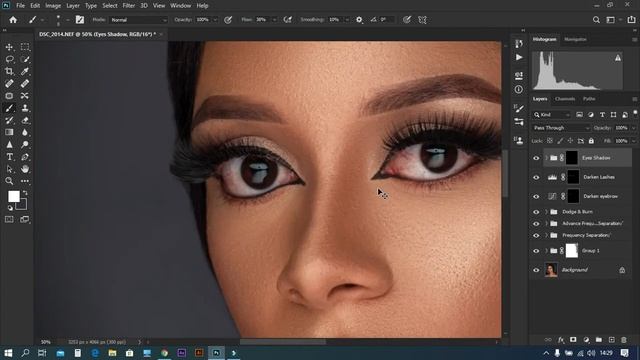Select the Eraser tool
This screenshot has height=360, width=640.
(25, 120)
